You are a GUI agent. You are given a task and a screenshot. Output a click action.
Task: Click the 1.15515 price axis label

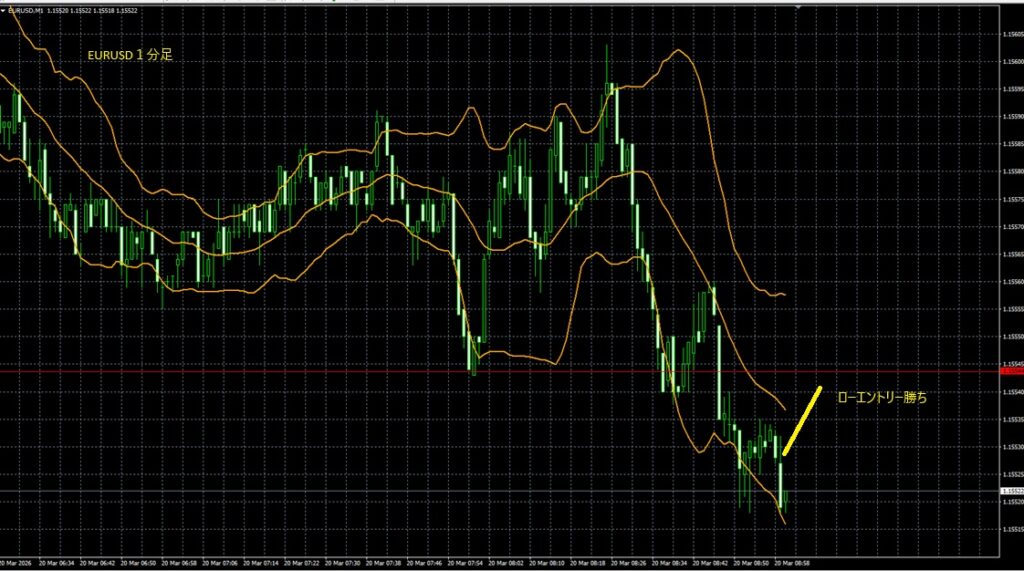click(1010, 529)
